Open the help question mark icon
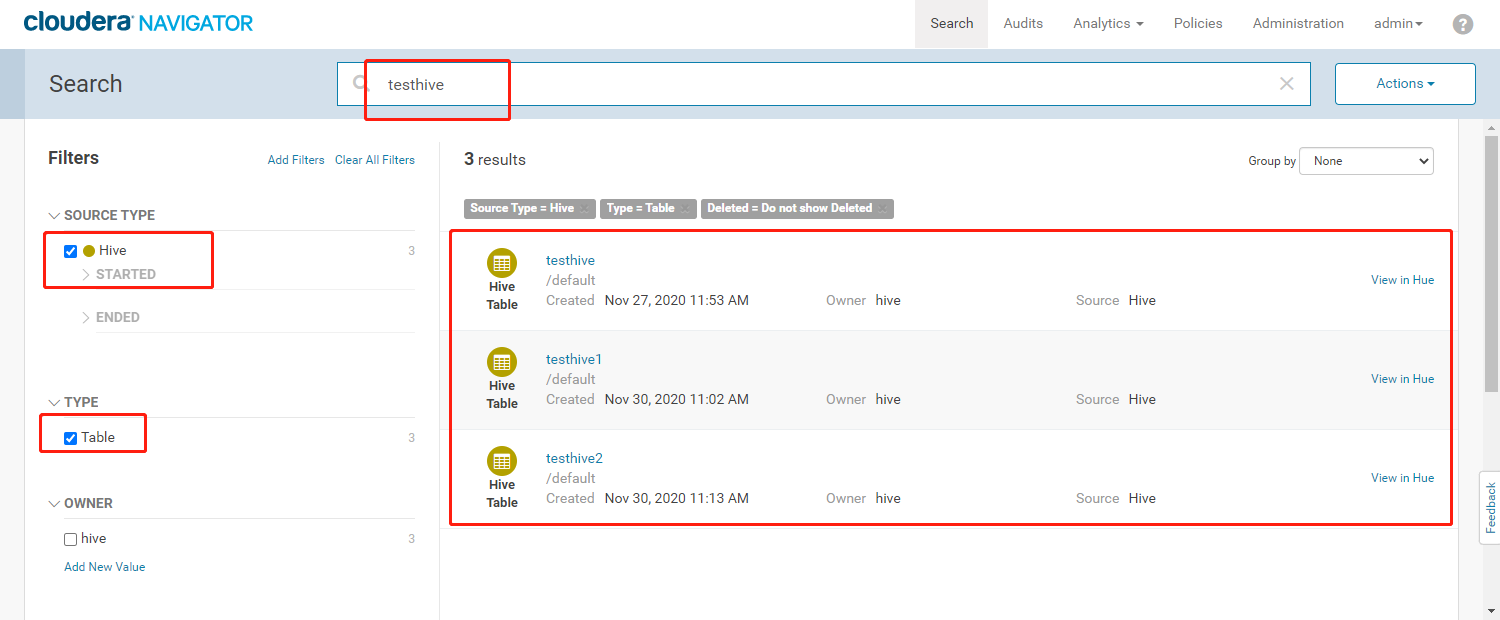The width and height of the screenshot is (1500, 620). click(1463, 24)
